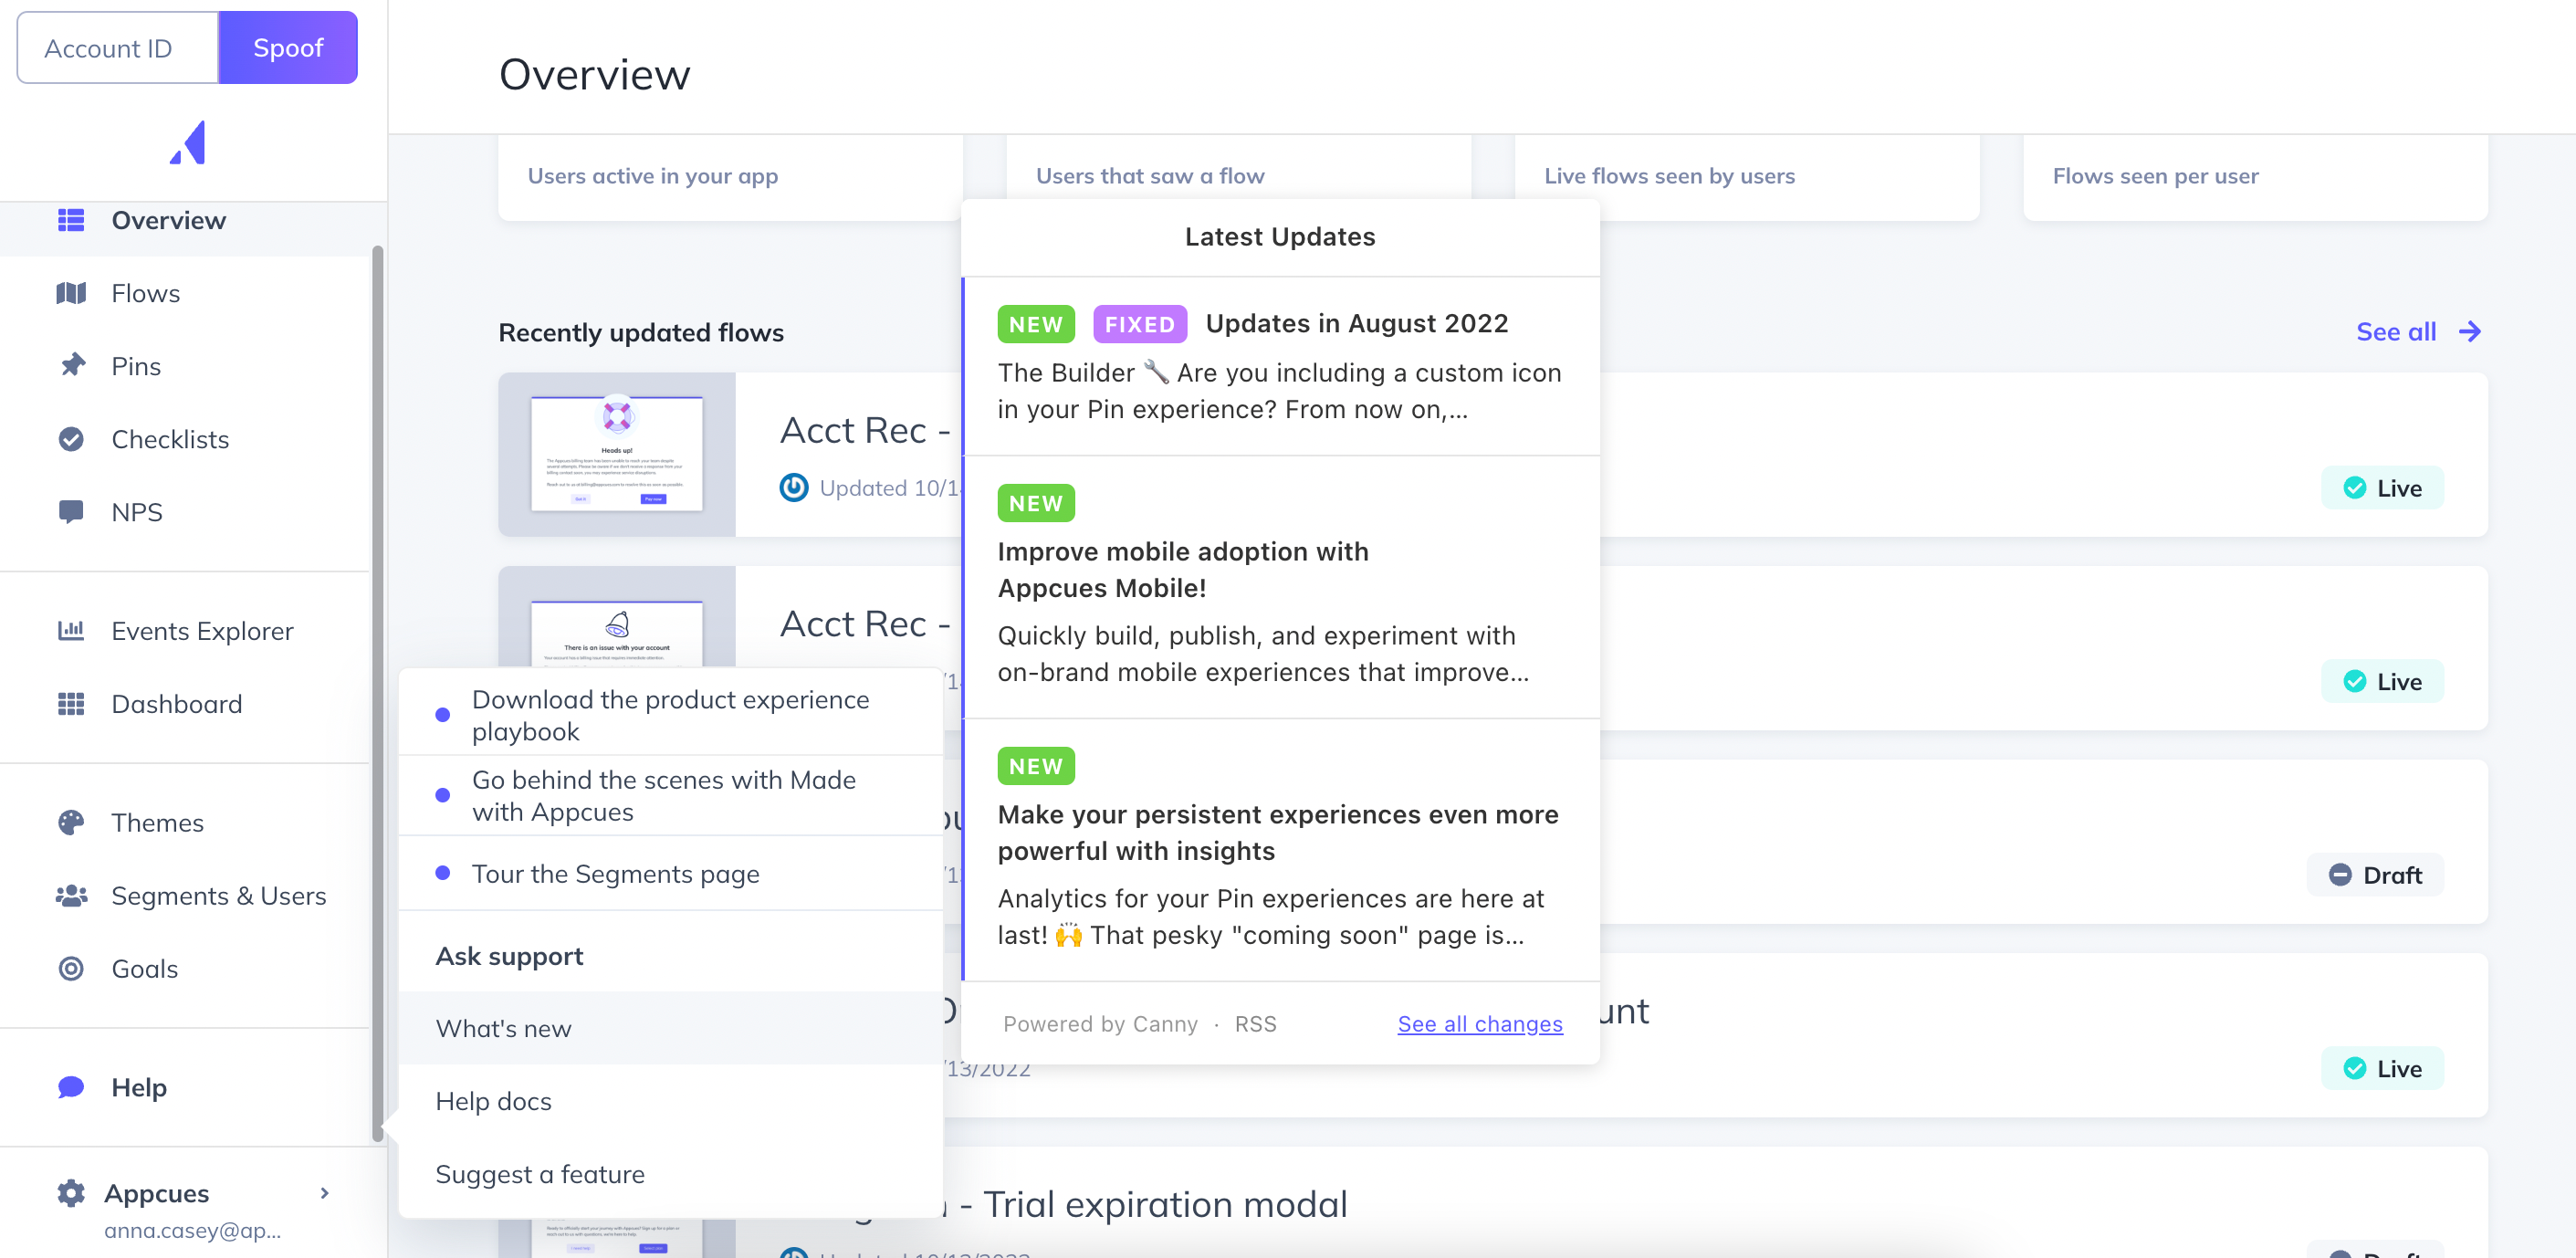
Task: Click the sidebar vertical scrollbar
Action: (x=378, y=692)
